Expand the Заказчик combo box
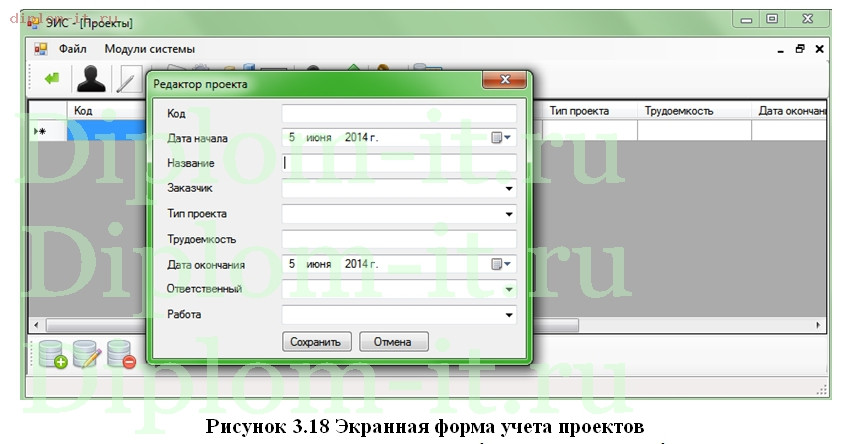Image resolution: width=853 pixels, height=444 pixels. [x=509, y=188]
